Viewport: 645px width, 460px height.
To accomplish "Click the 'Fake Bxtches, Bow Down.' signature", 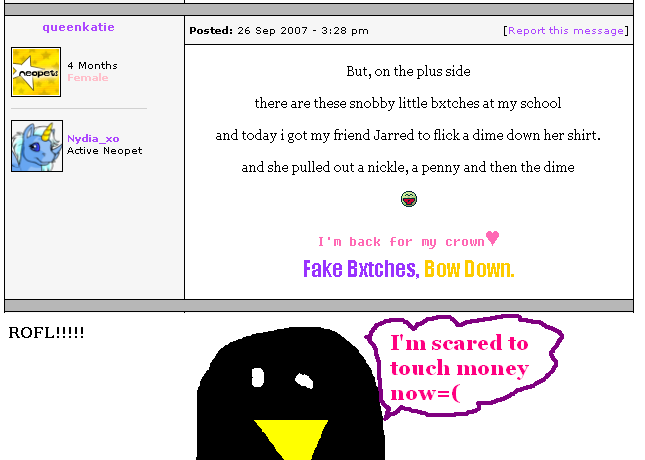I will [x=408, y=269].
